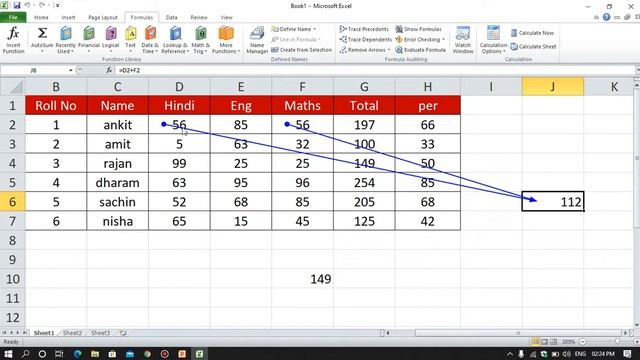640x360 pixels.
Task: Open Microsoft Edge from taskbar
Action: click(x=78, y=354)
